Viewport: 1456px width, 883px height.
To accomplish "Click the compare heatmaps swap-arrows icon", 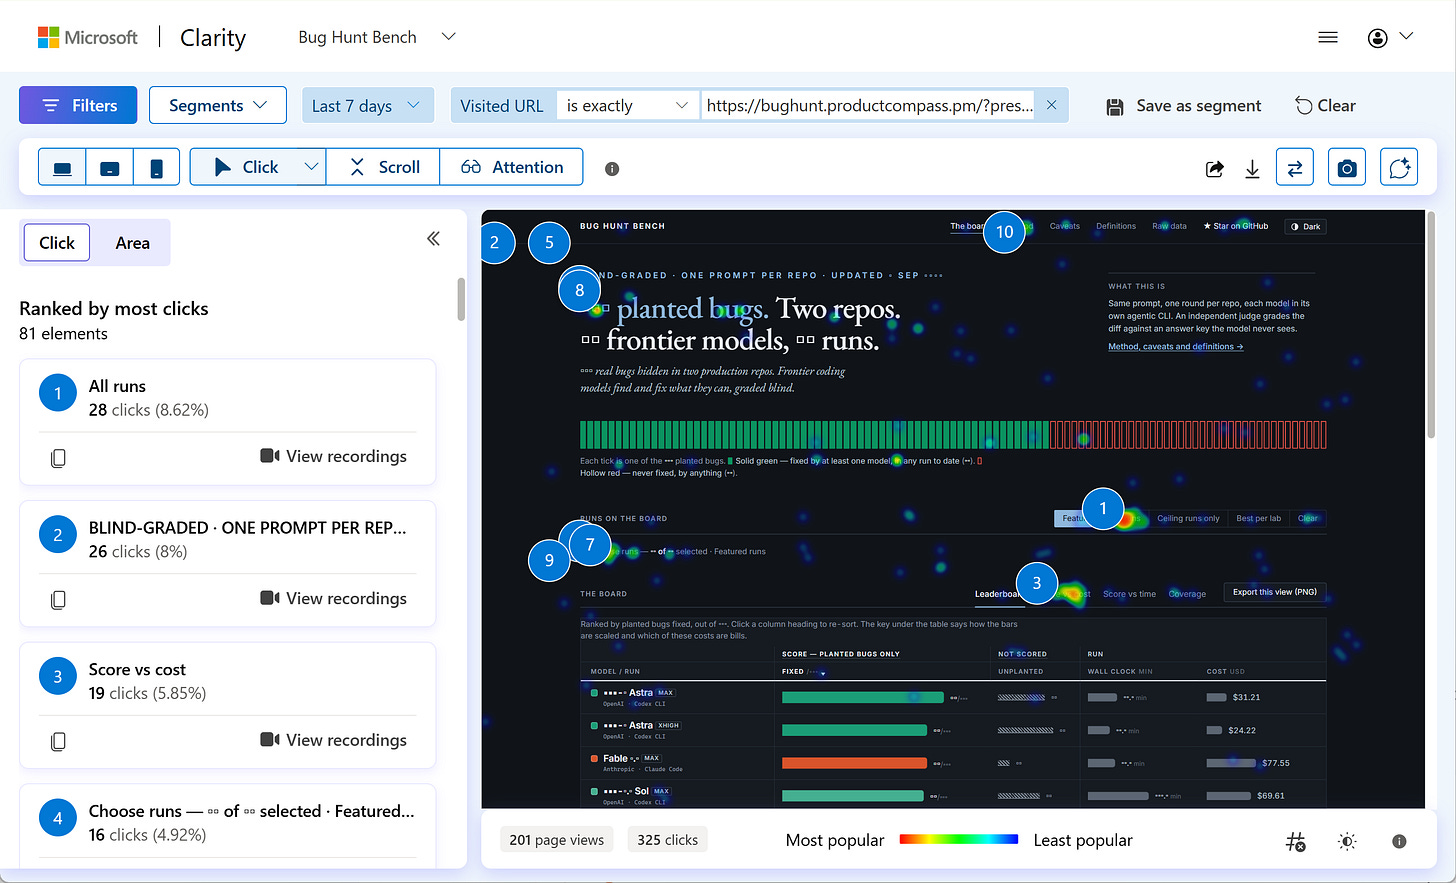I will click(x=1295, y=168).
